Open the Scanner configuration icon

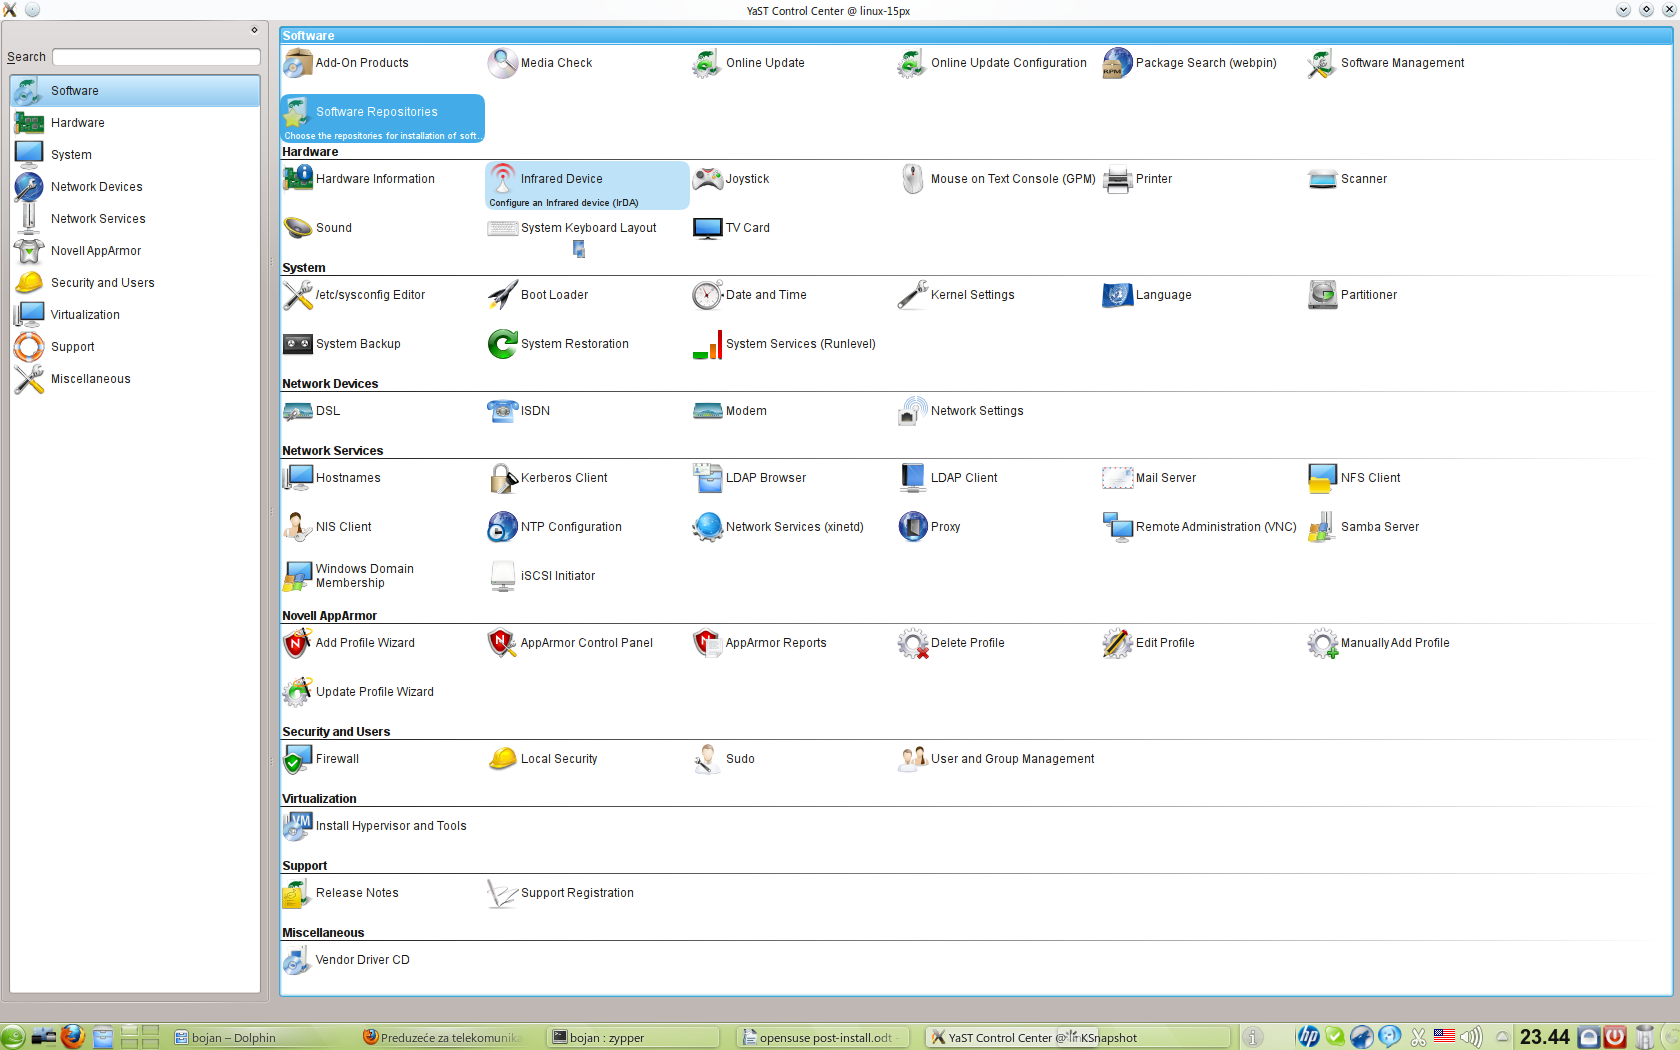[x=1322, y=179]
